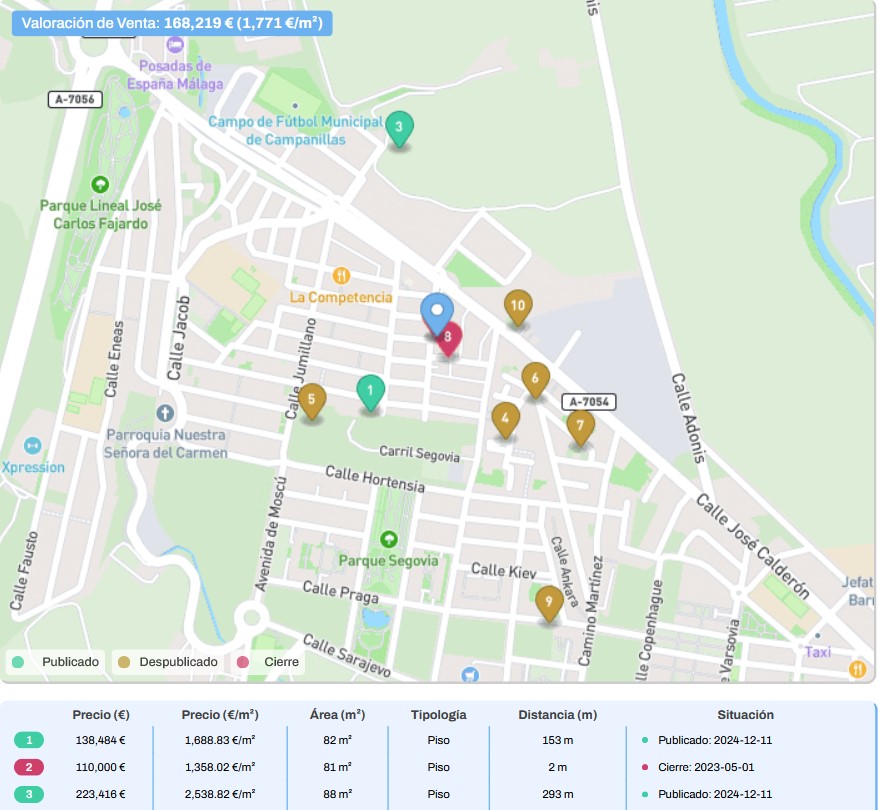Select gold map marker number 10
The image size is (878, 810).
tap(517, 307)
